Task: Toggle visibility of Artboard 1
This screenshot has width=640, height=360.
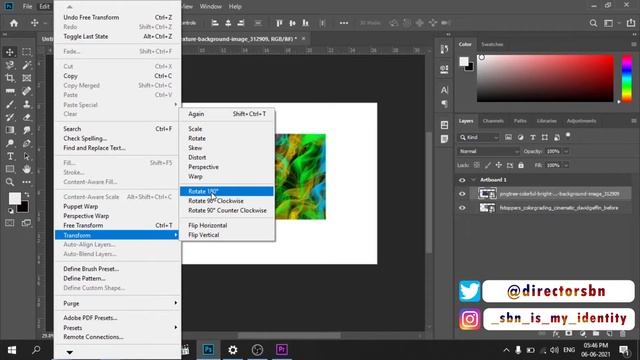Action: (x=462, y=180)
